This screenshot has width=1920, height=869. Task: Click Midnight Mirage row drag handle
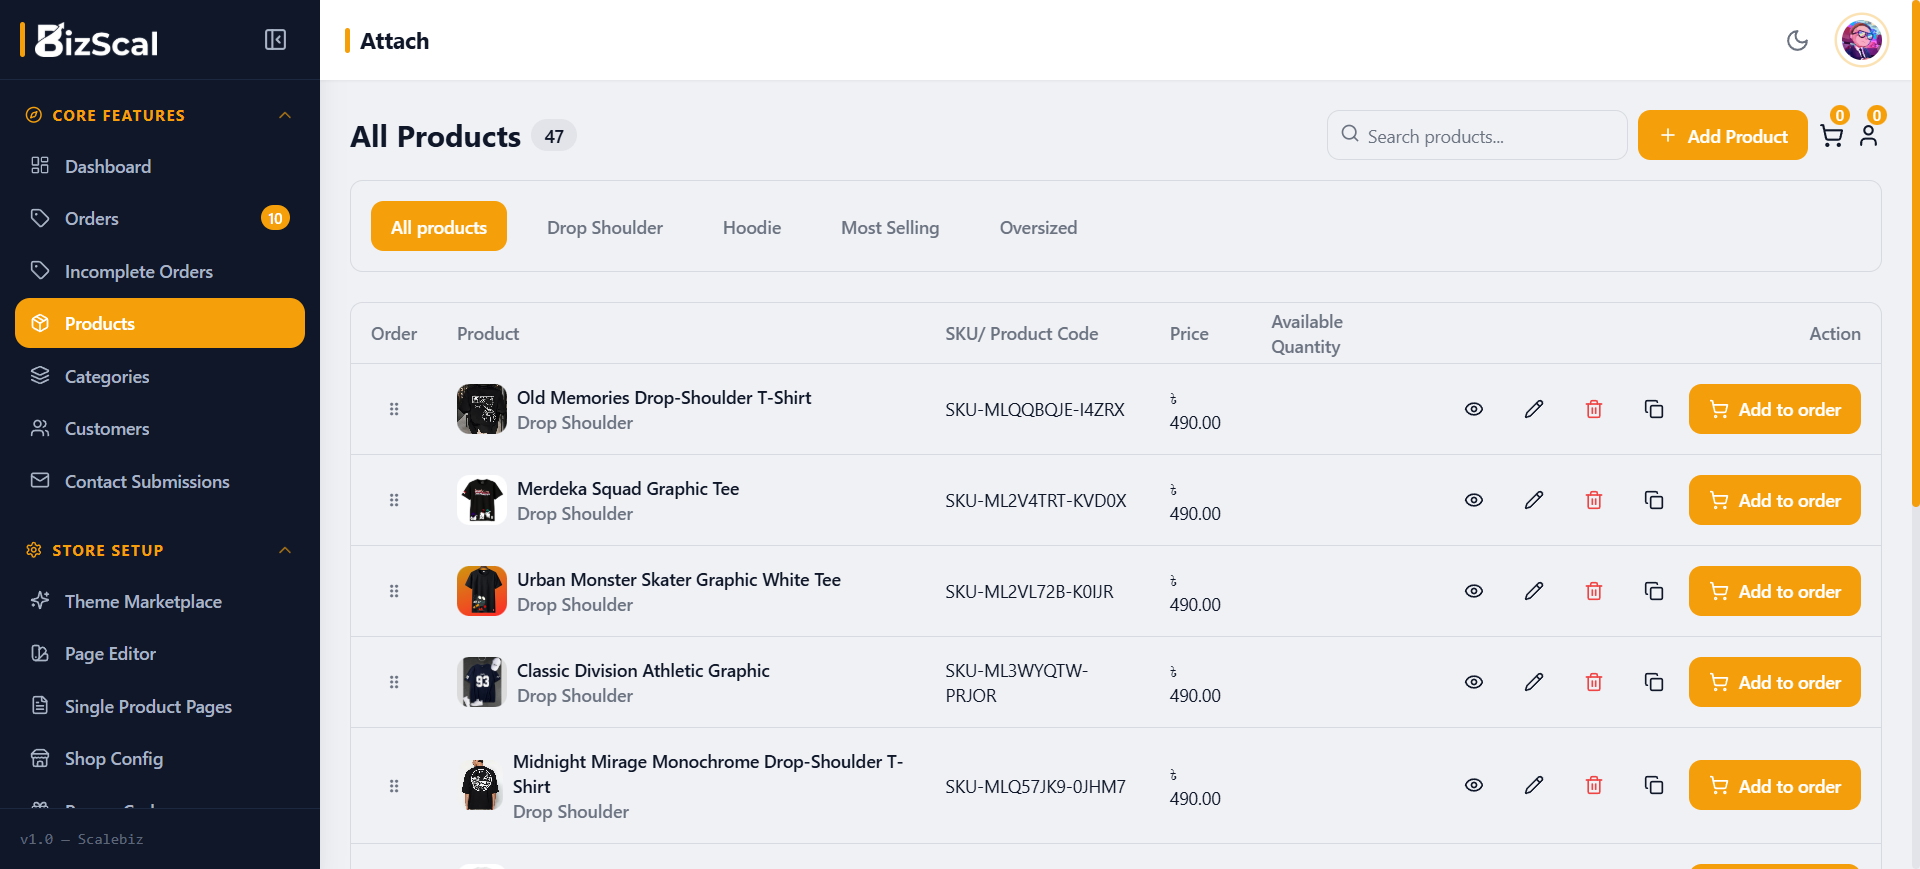(394, 786)
